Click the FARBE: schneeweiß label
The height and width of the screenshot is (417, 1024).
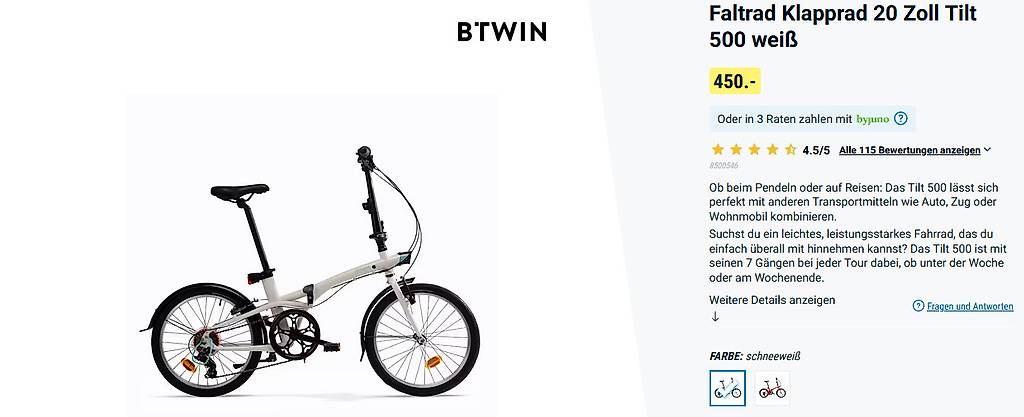[755, 356]
